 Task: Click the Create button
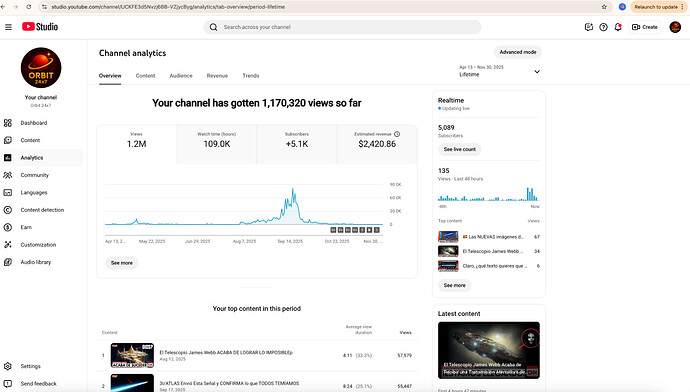coord(645,27)
